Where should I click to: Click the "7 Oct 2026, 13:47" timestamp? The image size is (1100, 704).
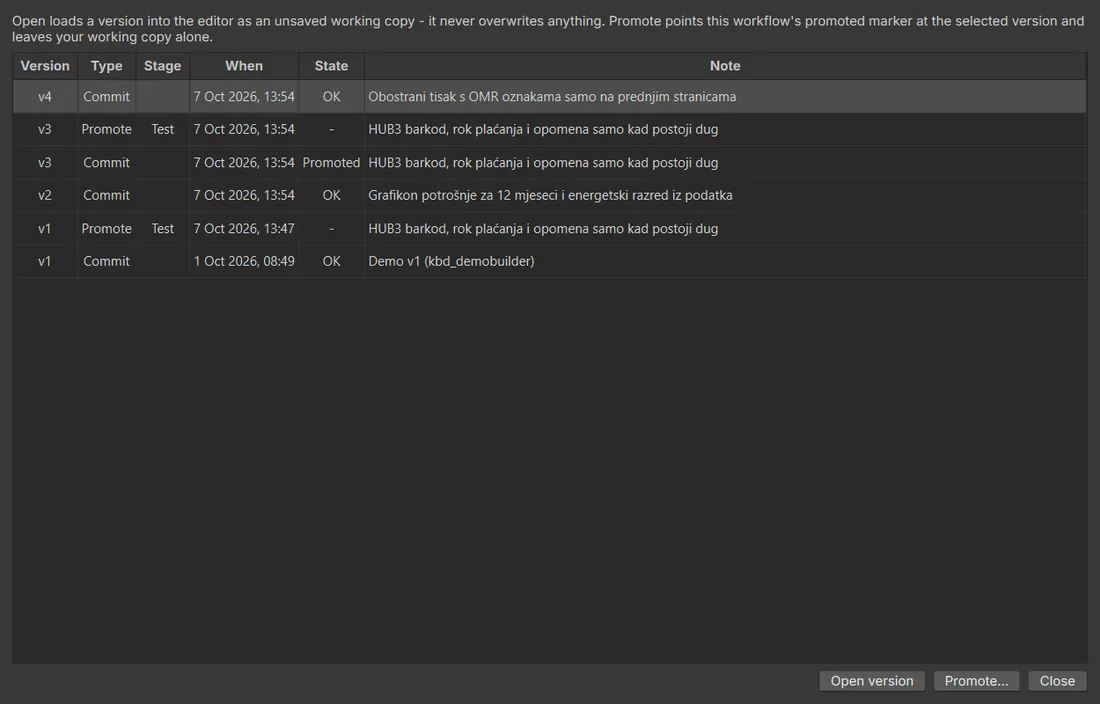click(244, 229)
